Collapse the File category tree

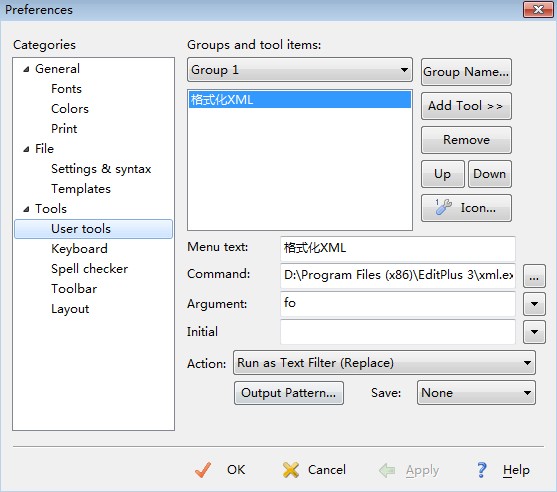[26, 149]
